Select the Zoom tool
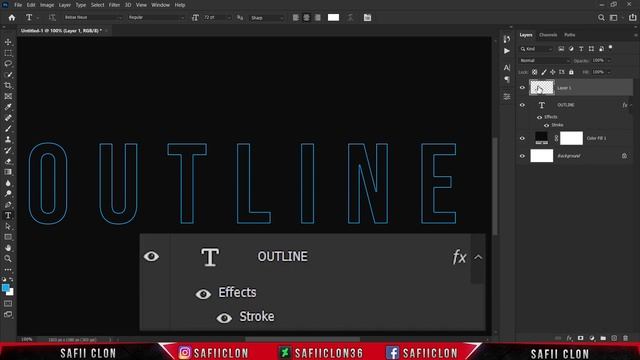 point(8,258)
